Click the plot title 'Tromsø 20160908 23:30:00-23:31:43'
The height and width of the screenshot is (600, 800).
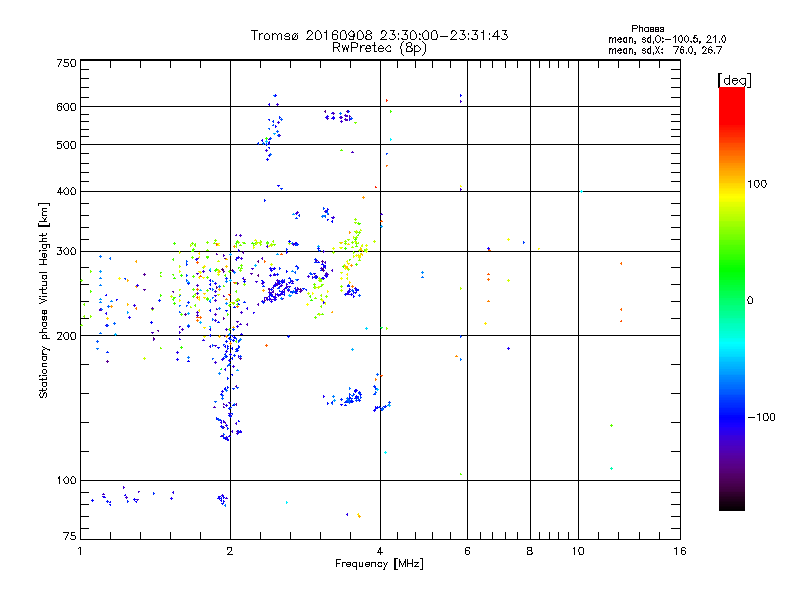379,35
